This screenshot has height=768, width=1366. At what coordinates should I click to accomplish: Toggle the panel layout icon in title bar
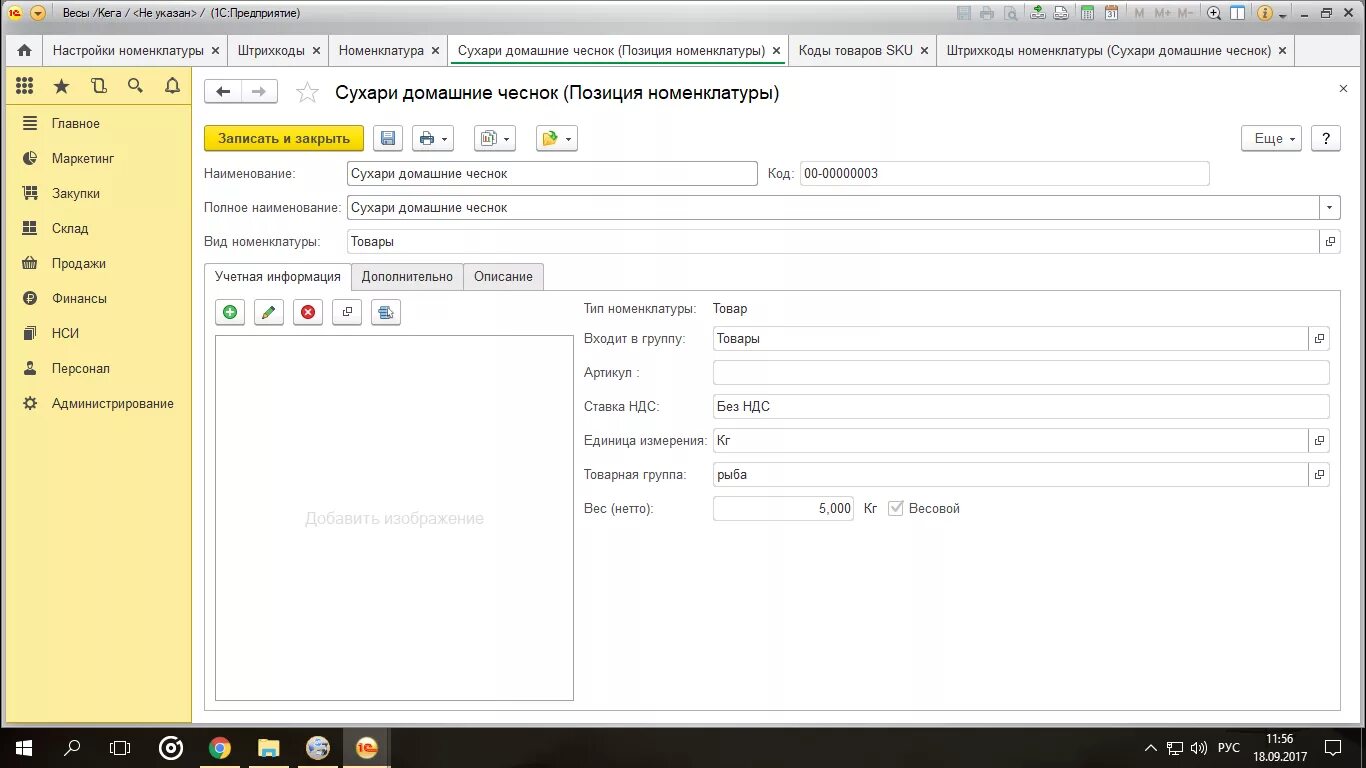1238,13
